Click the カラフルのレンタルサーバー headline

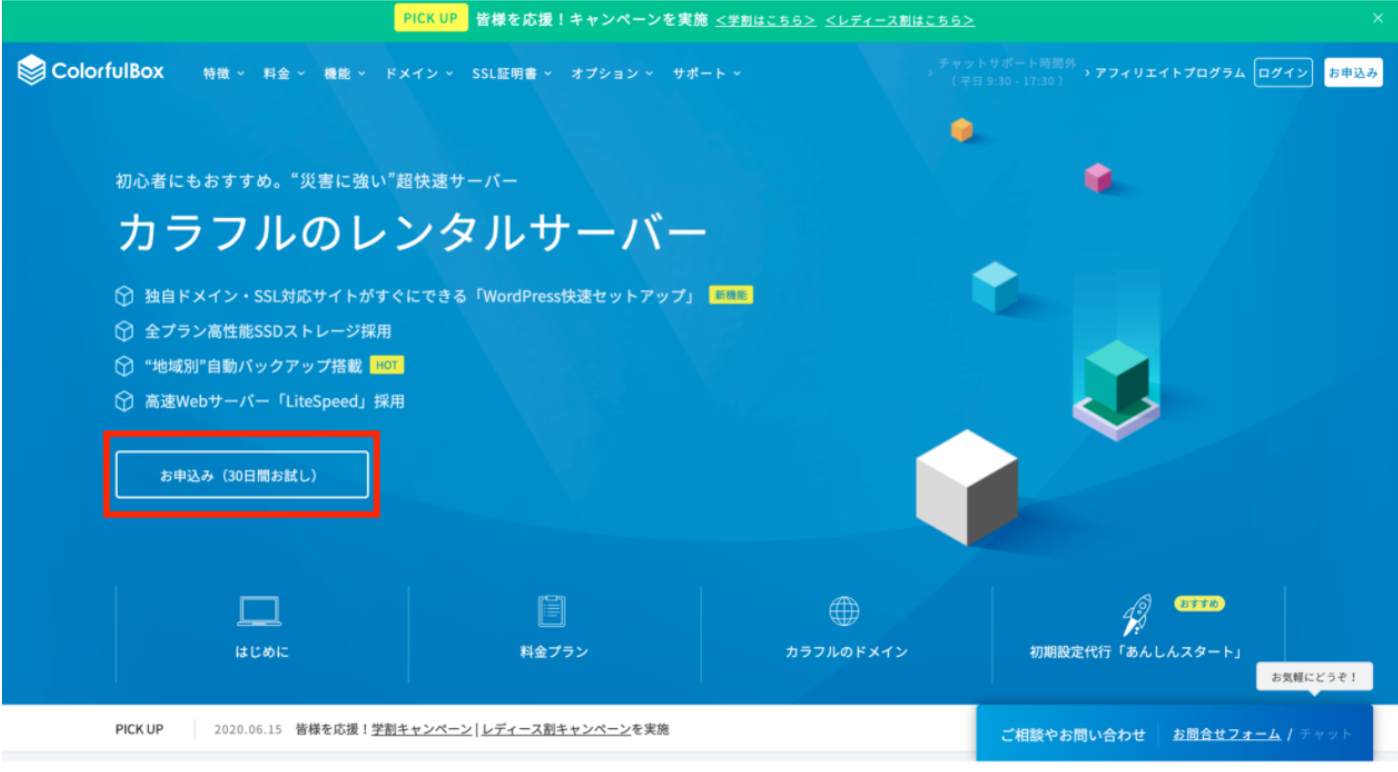[412, 233]
